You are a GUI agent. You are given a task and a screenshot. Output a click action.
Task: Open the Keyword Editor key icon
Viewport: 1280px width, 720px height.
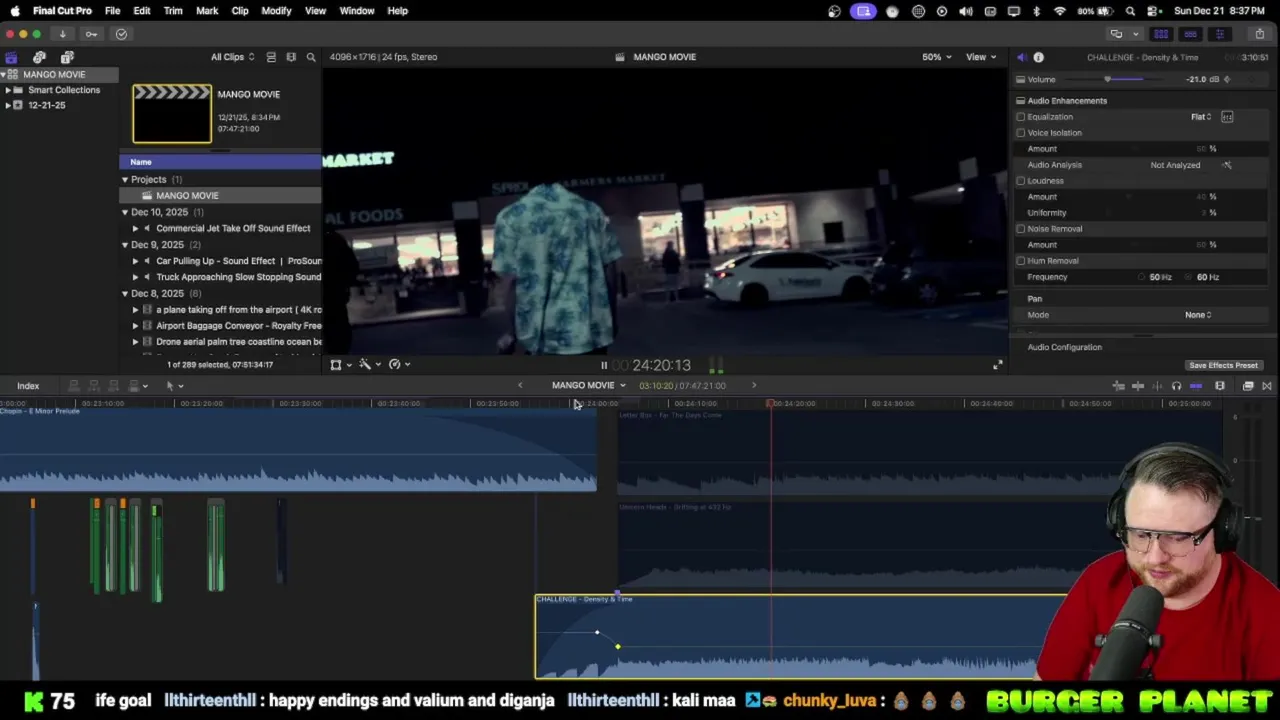pyautogui.click(x=91, y=34)
